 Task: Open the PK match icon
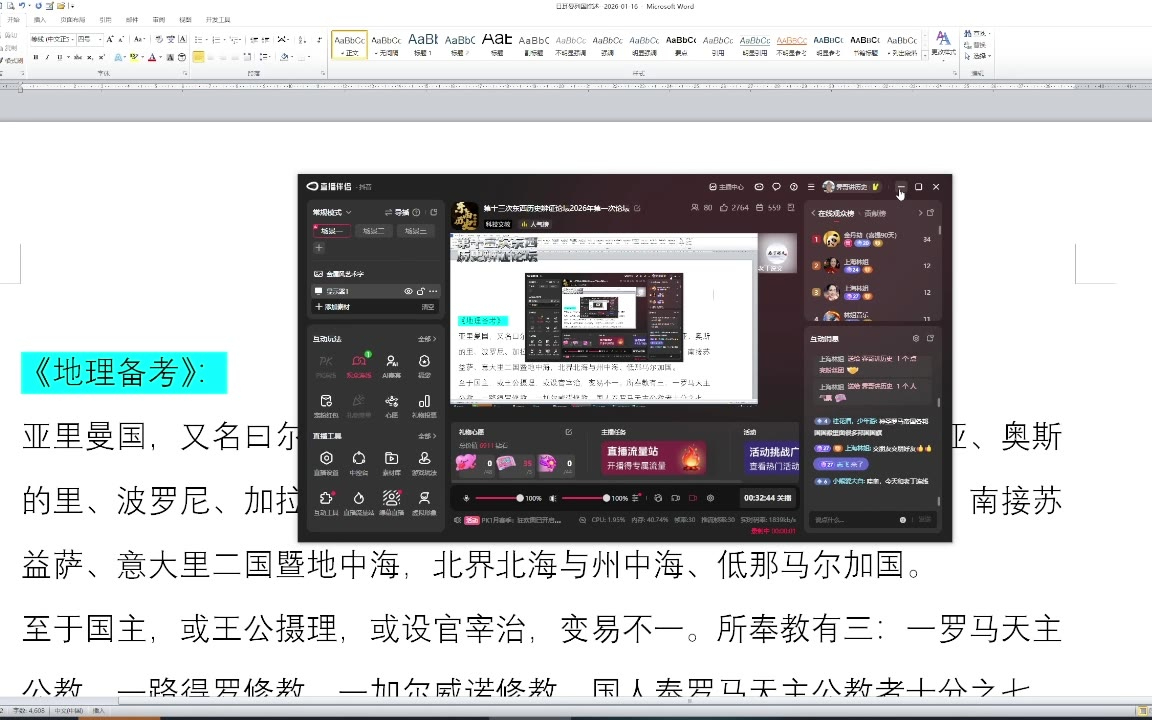pos(326,364)
